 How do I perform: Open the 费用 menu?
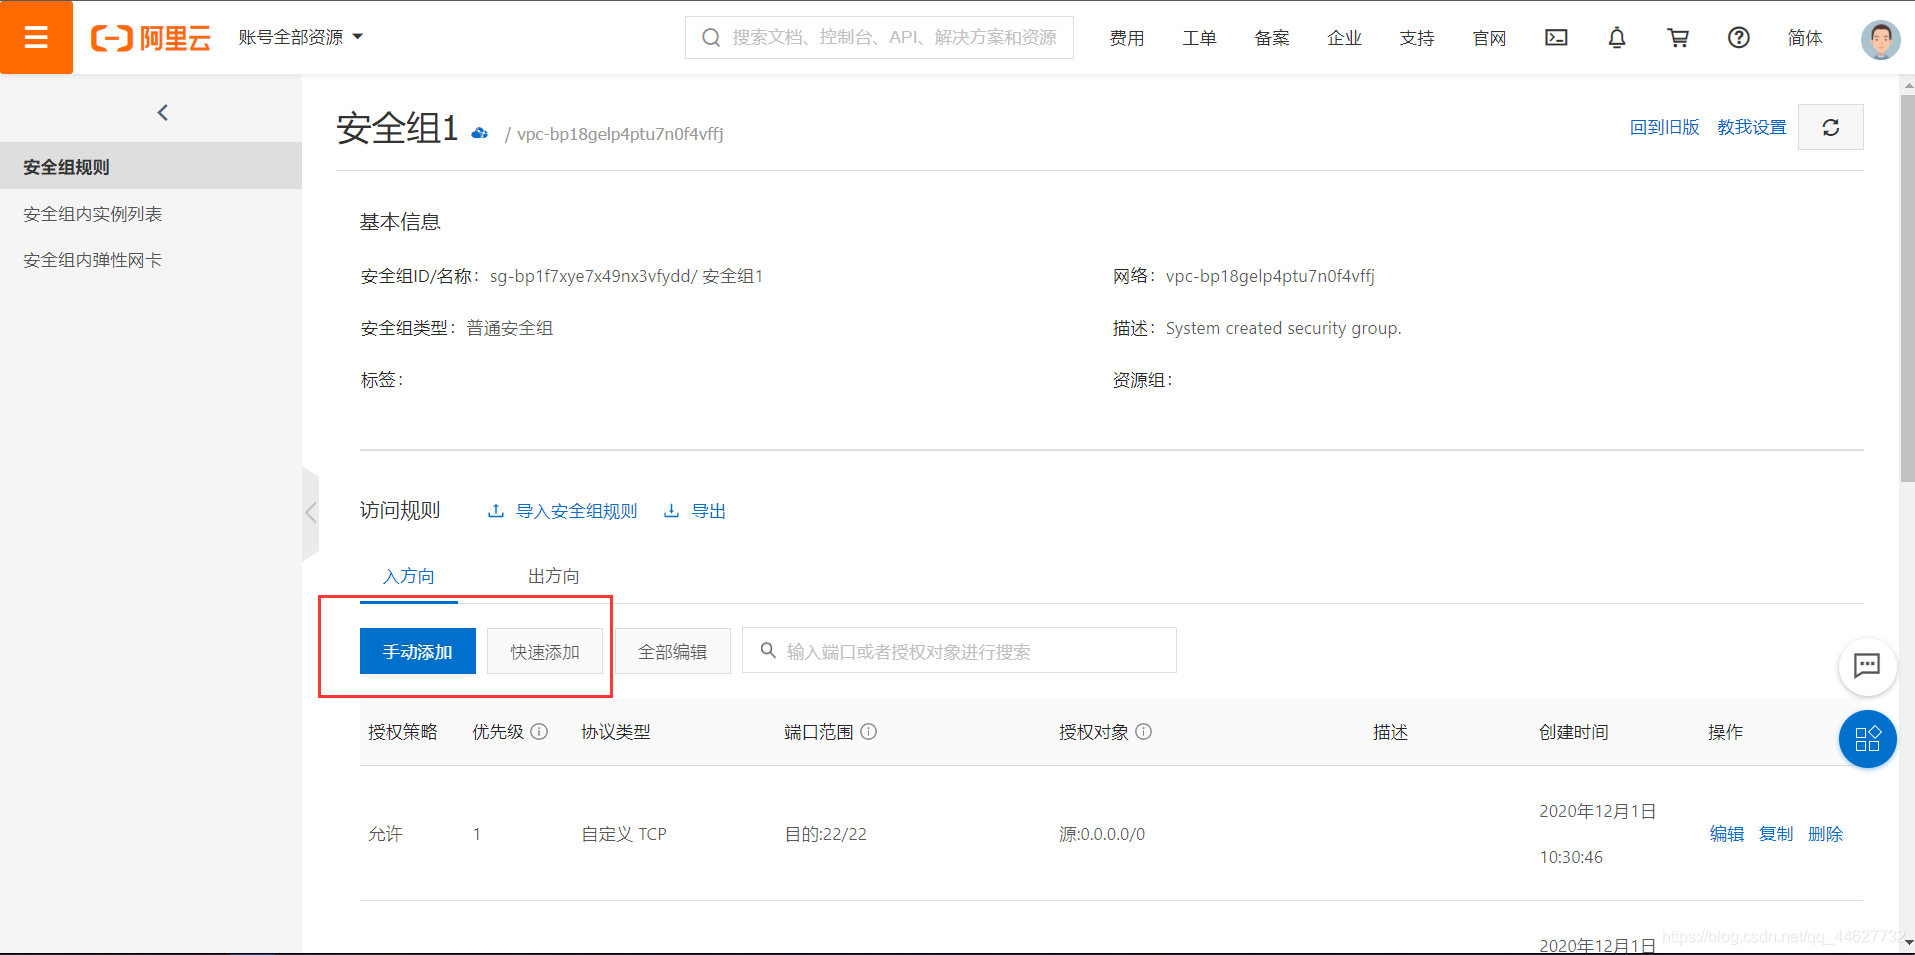1127,38
